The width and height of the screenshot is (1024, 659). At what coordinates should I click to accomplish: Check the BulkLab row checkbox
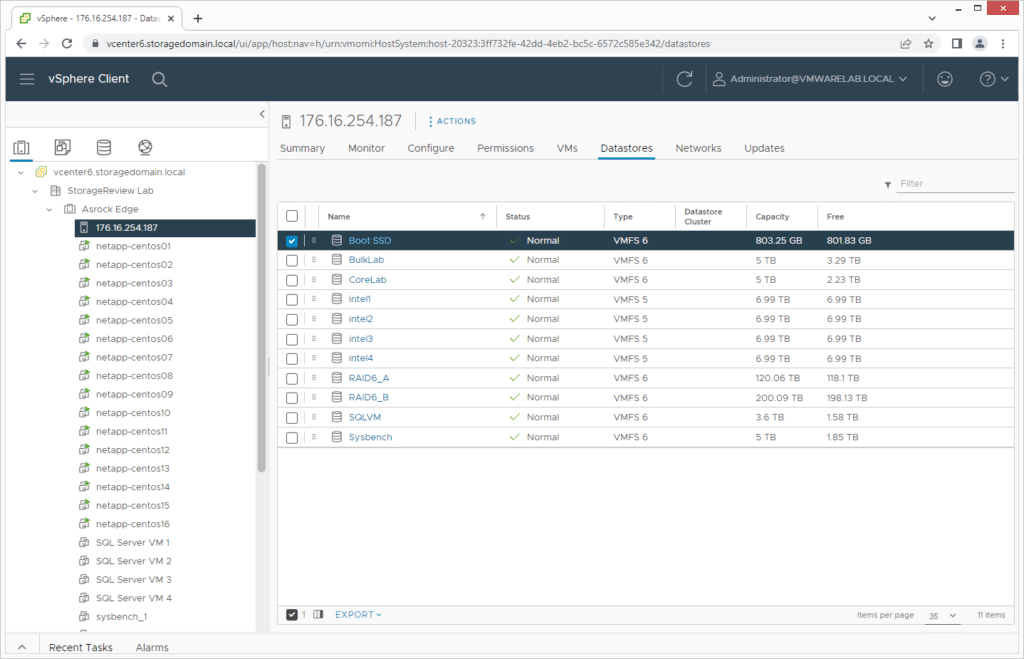292,261
